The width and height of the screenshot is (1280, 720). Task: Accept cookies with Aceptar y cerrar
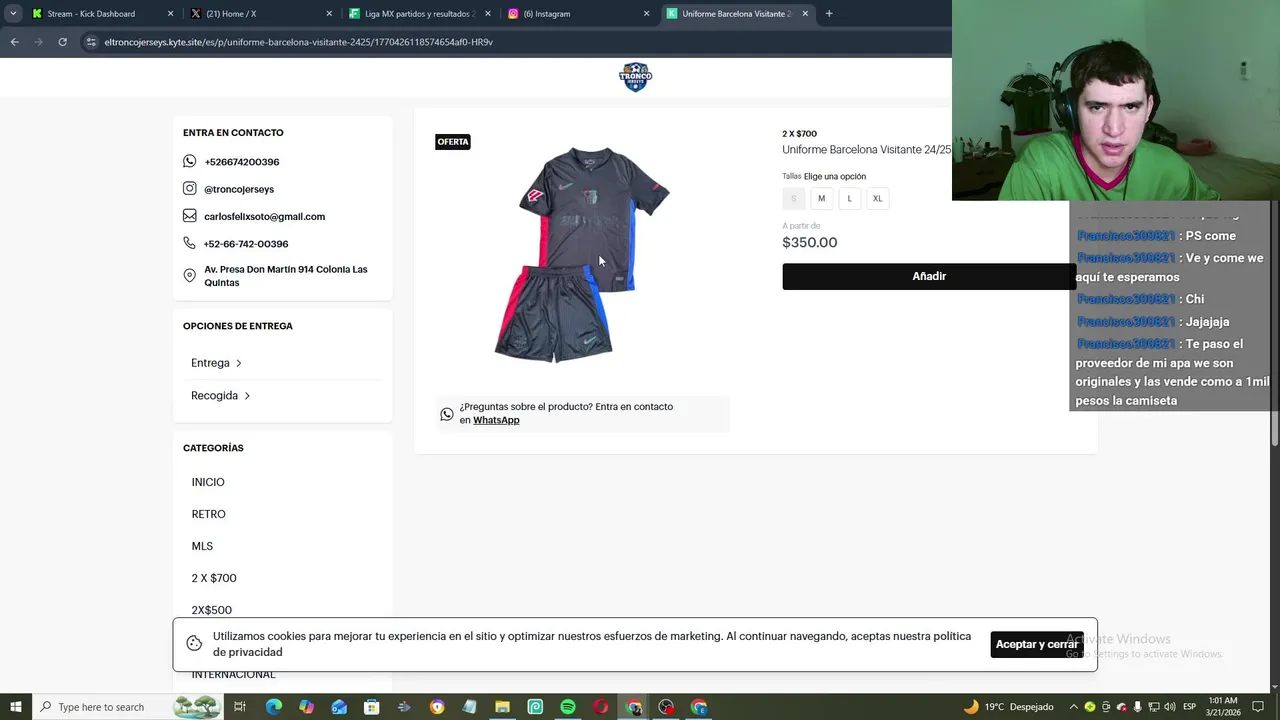coord(1037,644)
